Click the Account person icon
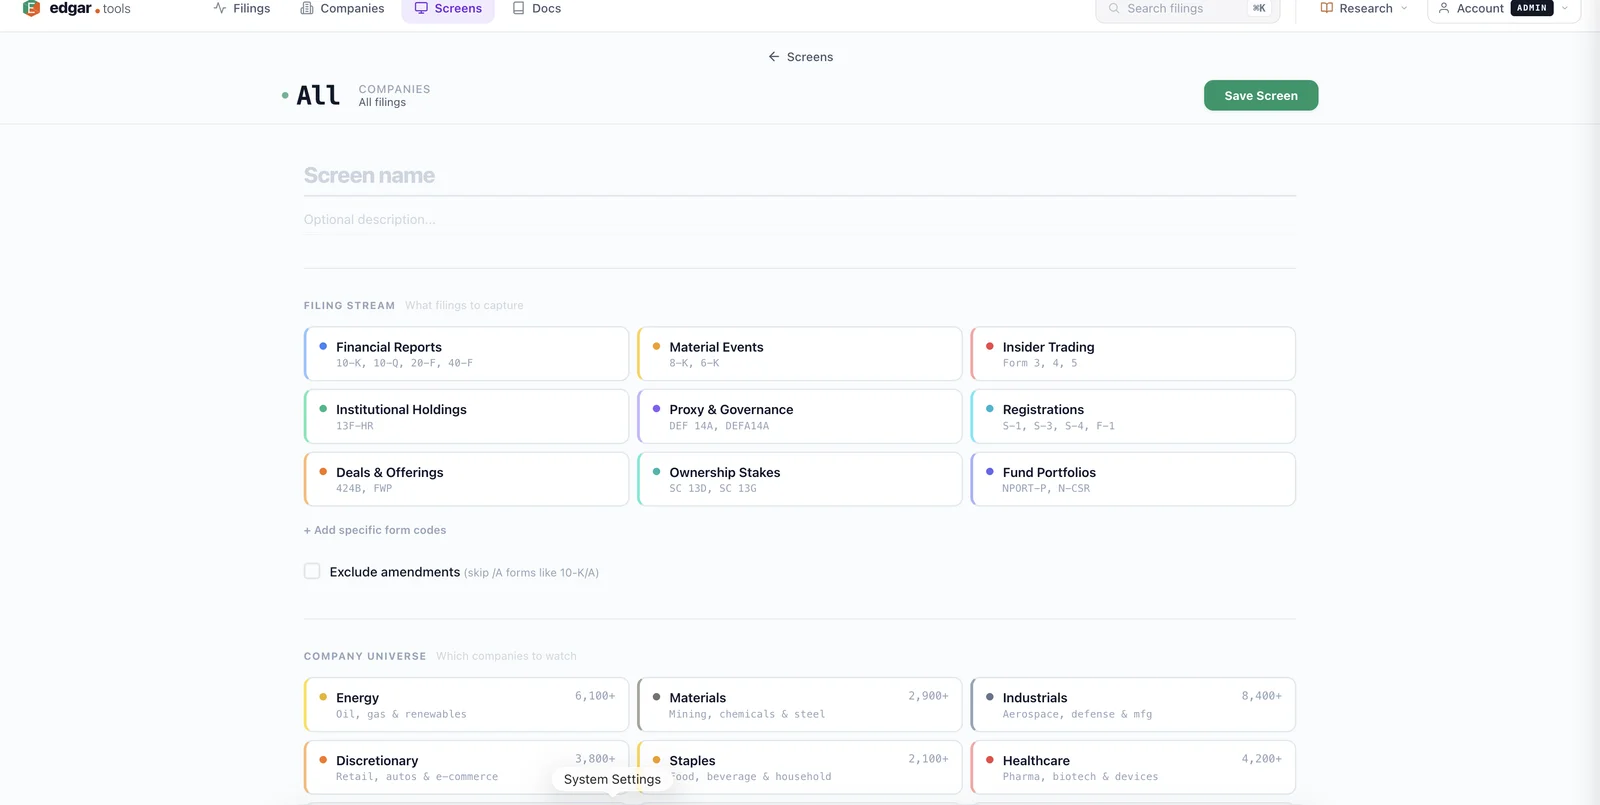 coord(1443,8)
